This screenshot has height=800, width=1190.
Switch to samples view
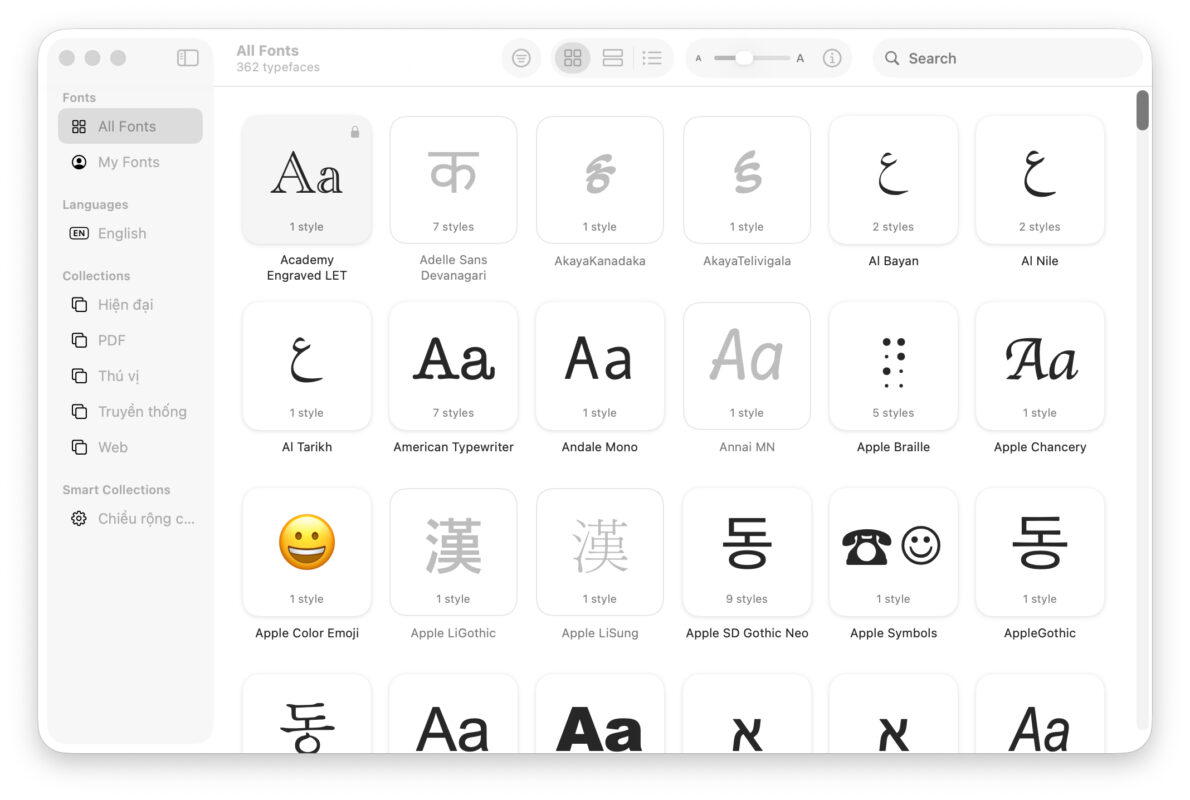pyautogui.click(x=612, y=58)
